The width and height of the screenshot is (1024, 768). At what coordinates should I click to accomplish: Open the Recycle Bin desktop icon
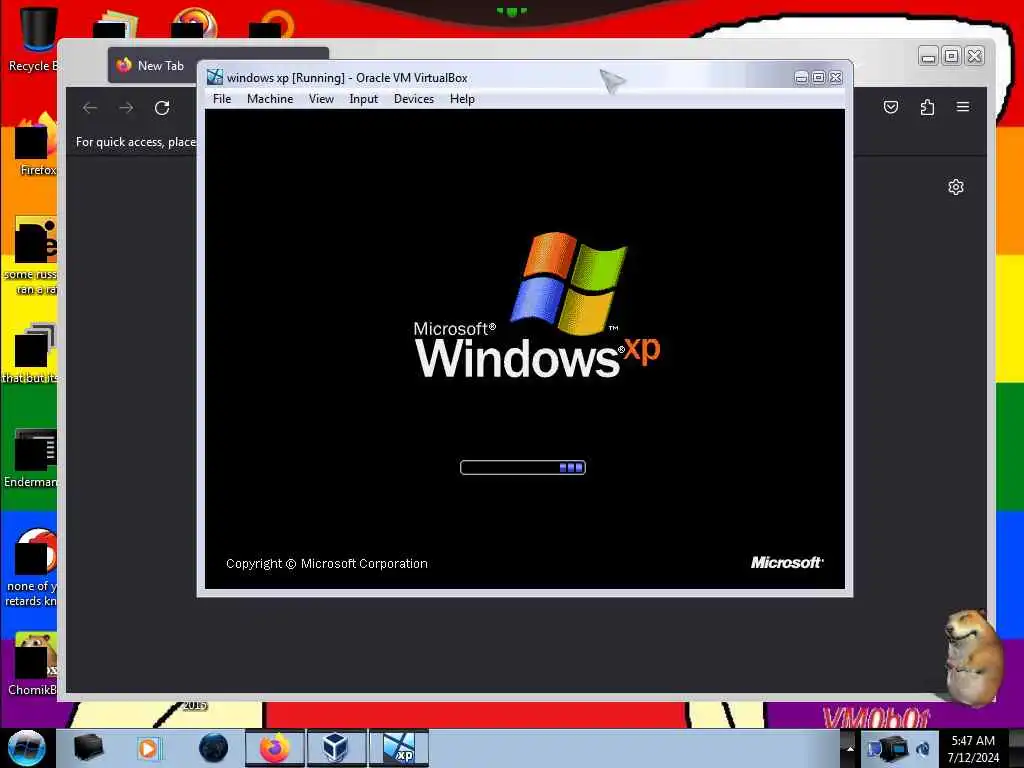pyautogui.click(x=34, y=39)
